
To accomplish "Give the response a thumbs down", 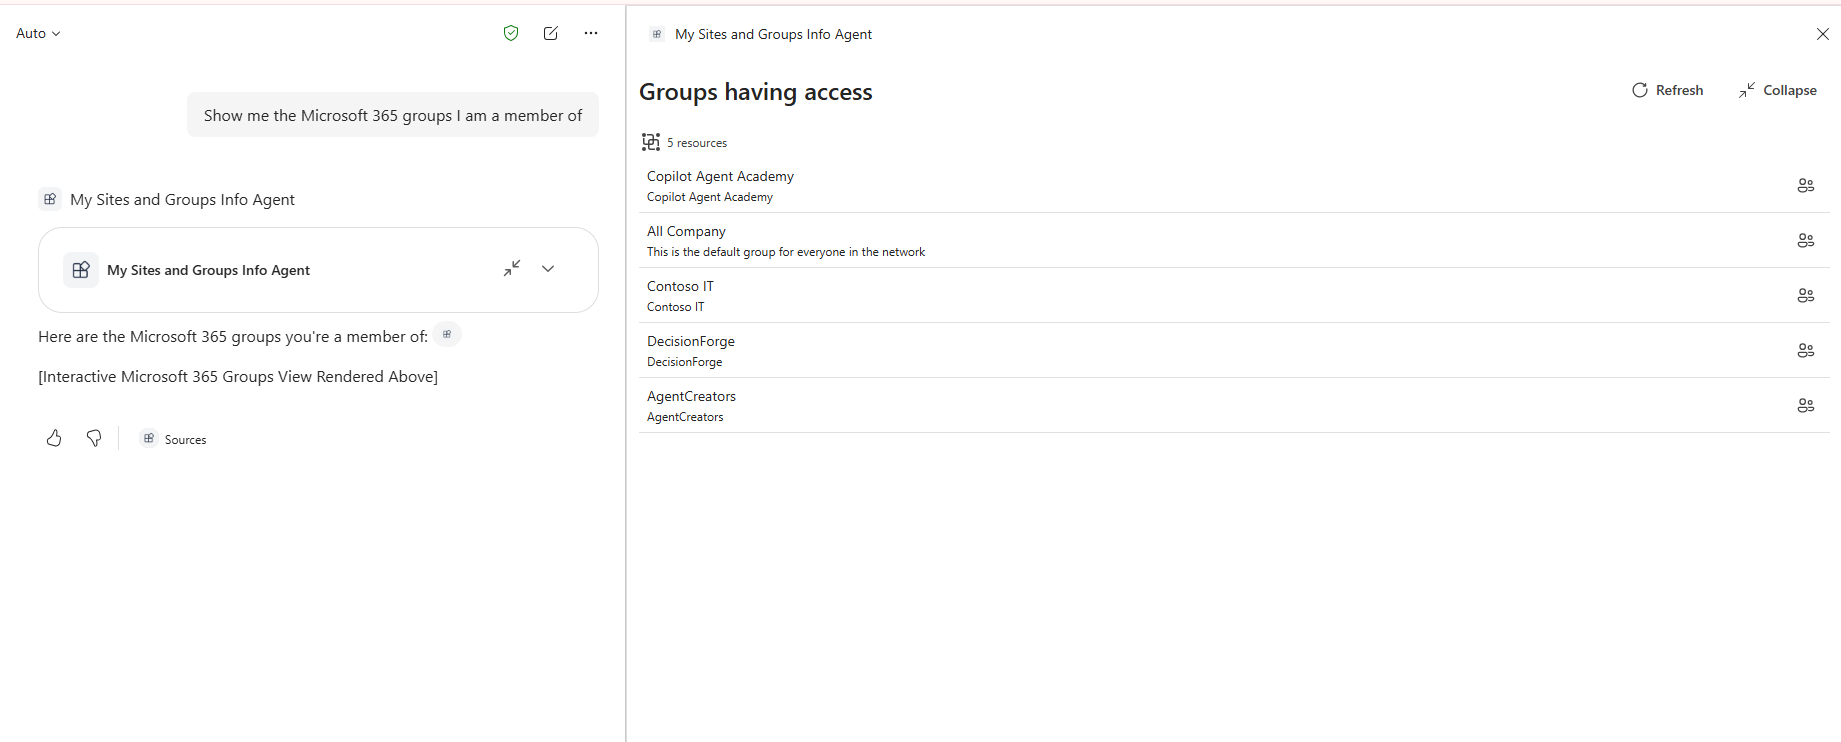I will [x=94, y=438].
